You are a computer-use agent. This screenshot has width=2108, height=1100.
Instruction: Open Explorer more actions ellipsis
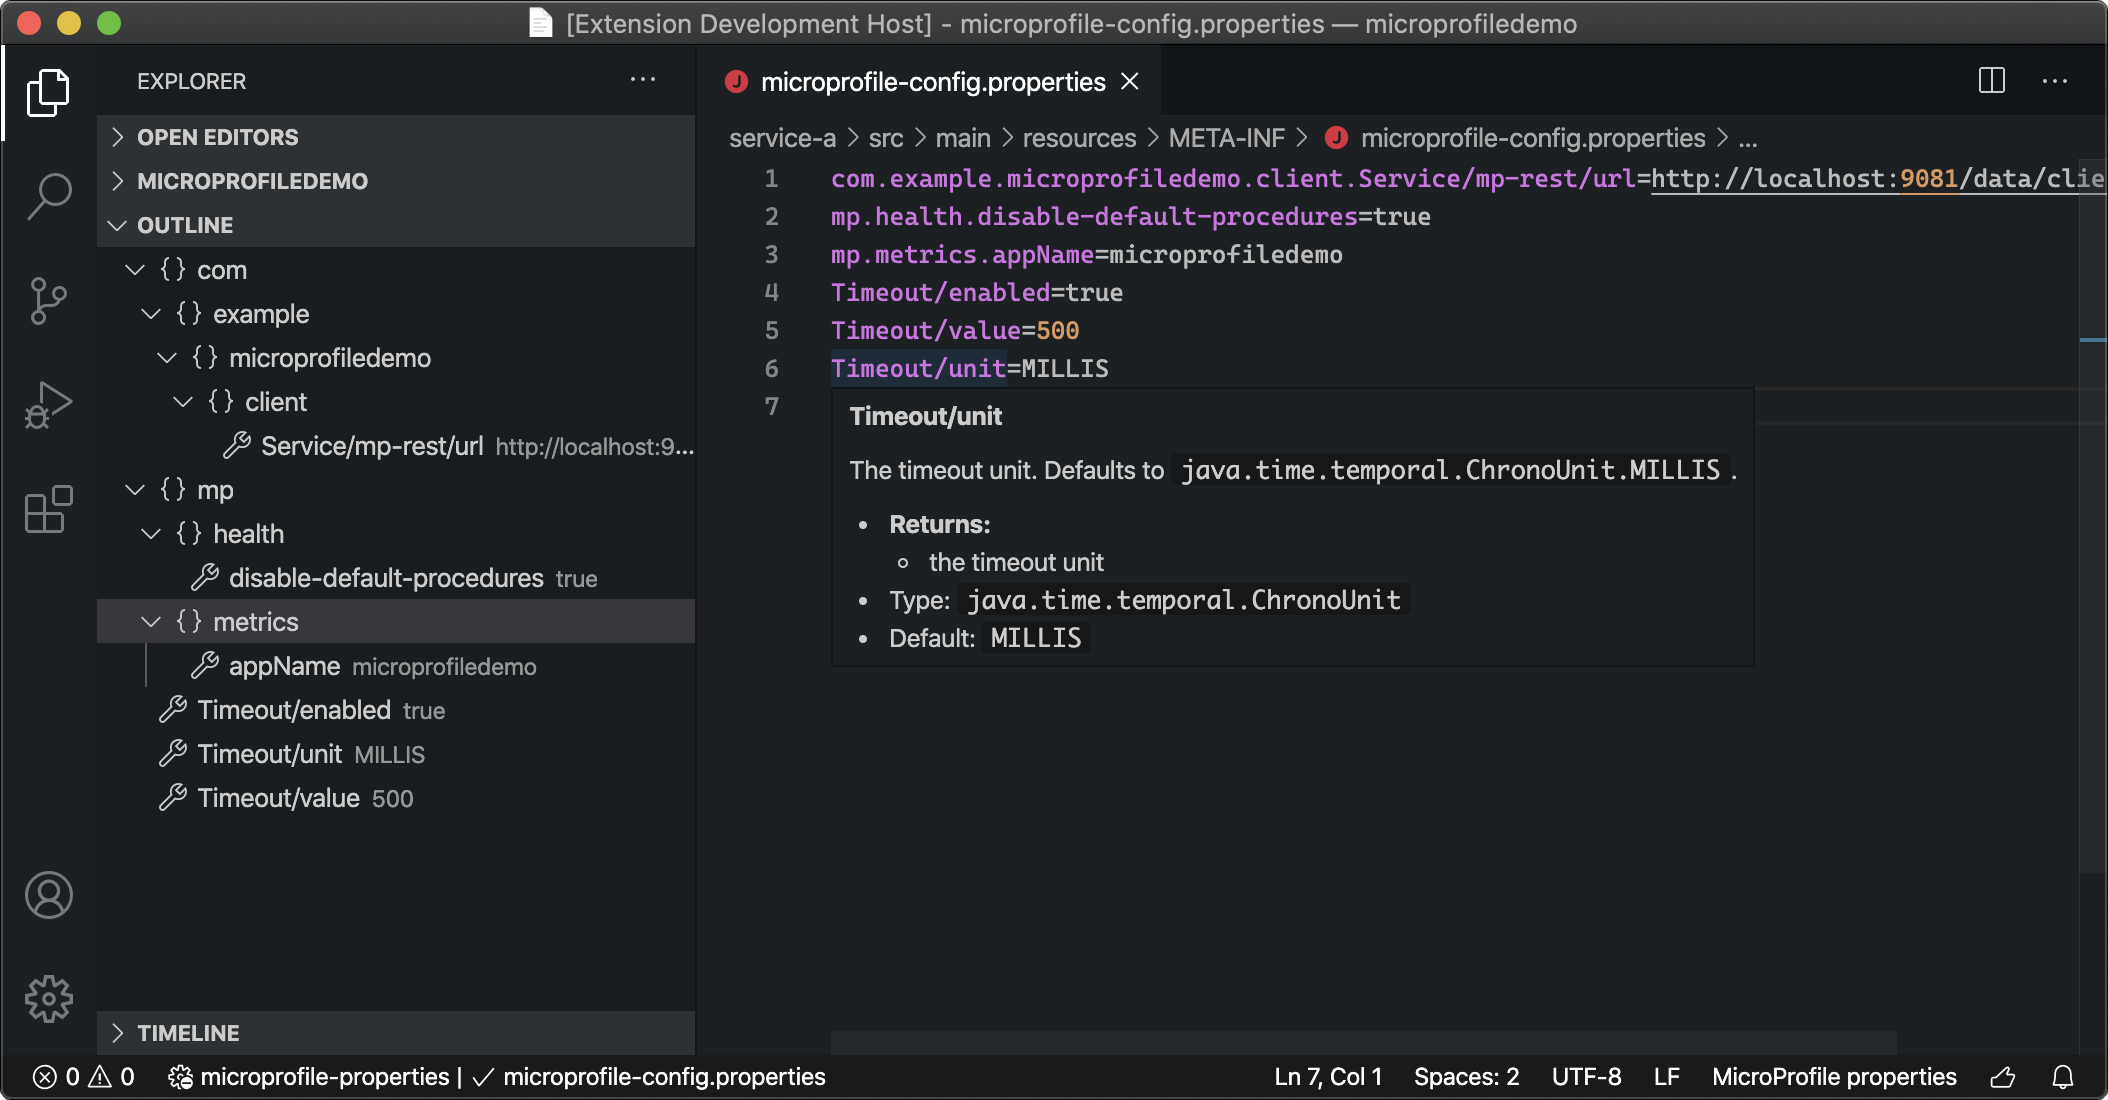click(x=643, y=80)
